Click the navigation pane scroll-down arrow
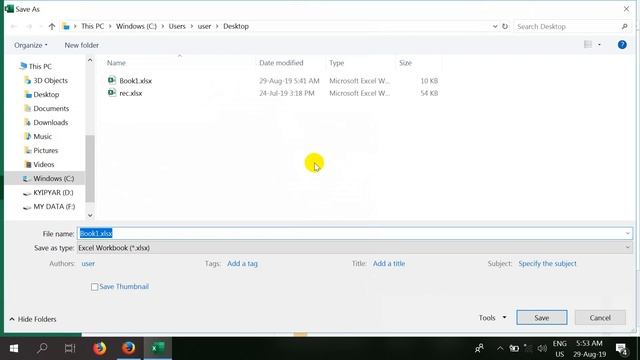This screenshot has height=360, width=640. pos(90,215)
